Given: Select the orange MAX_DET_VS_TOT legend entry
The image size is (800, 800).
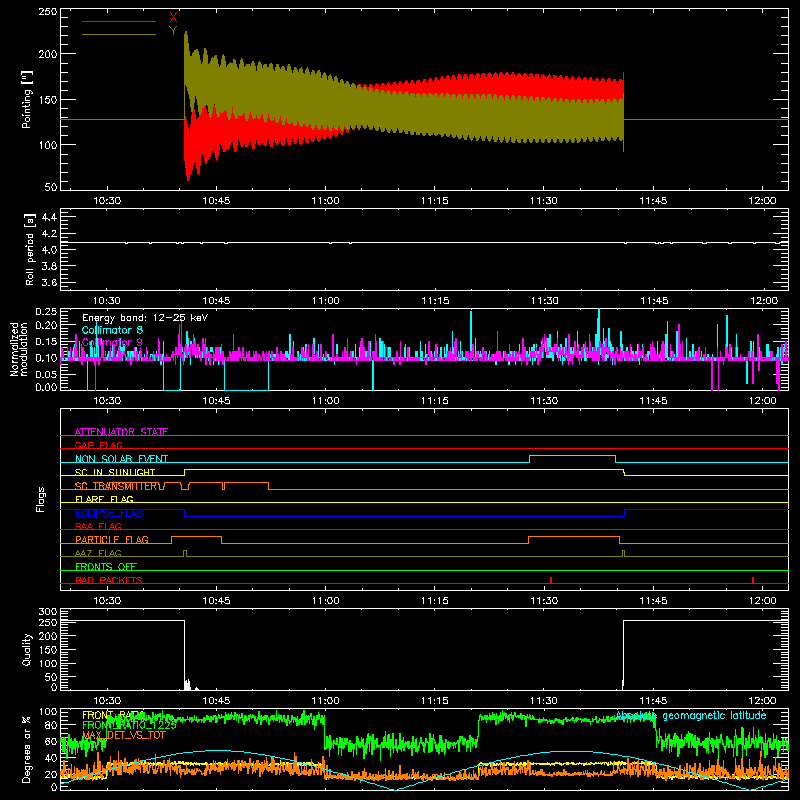Looking at the screenshot, I should (124, 735).
